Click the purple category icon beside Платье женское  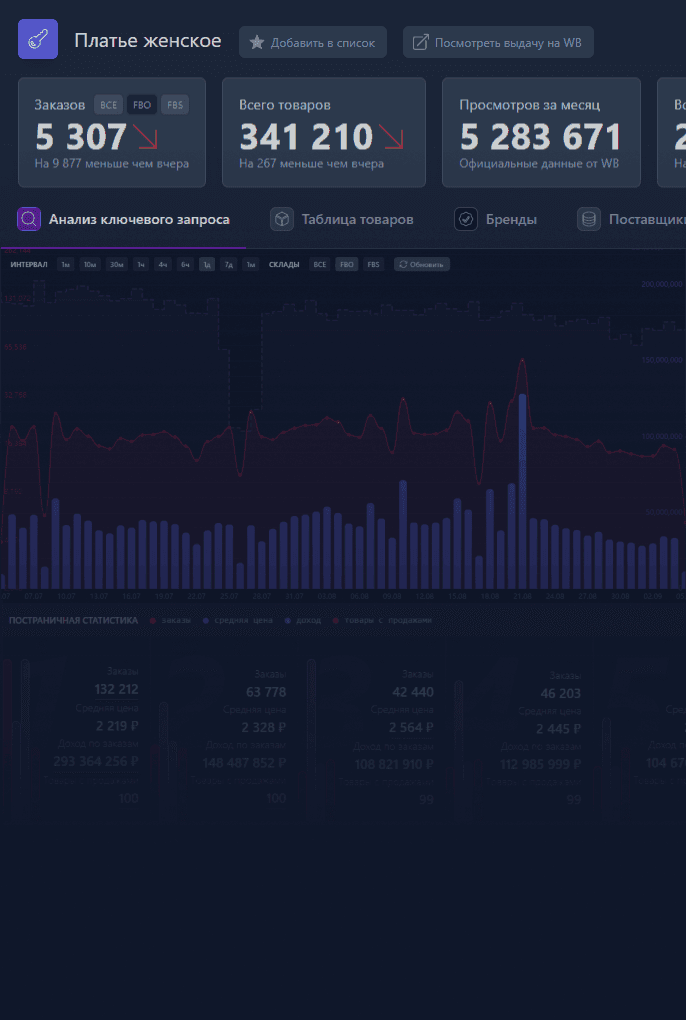tap(38, 39)
